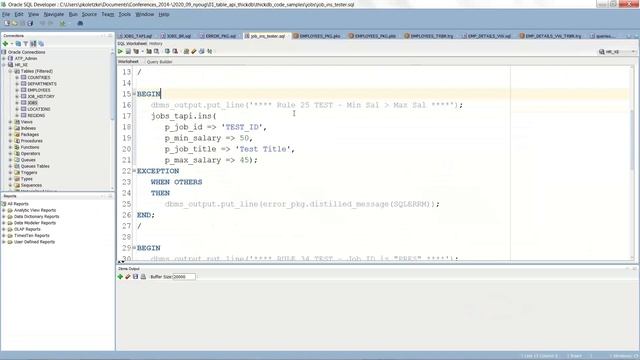Expand the Packages node
This screenshot has width=640, height=360.
tap(11, 134)
